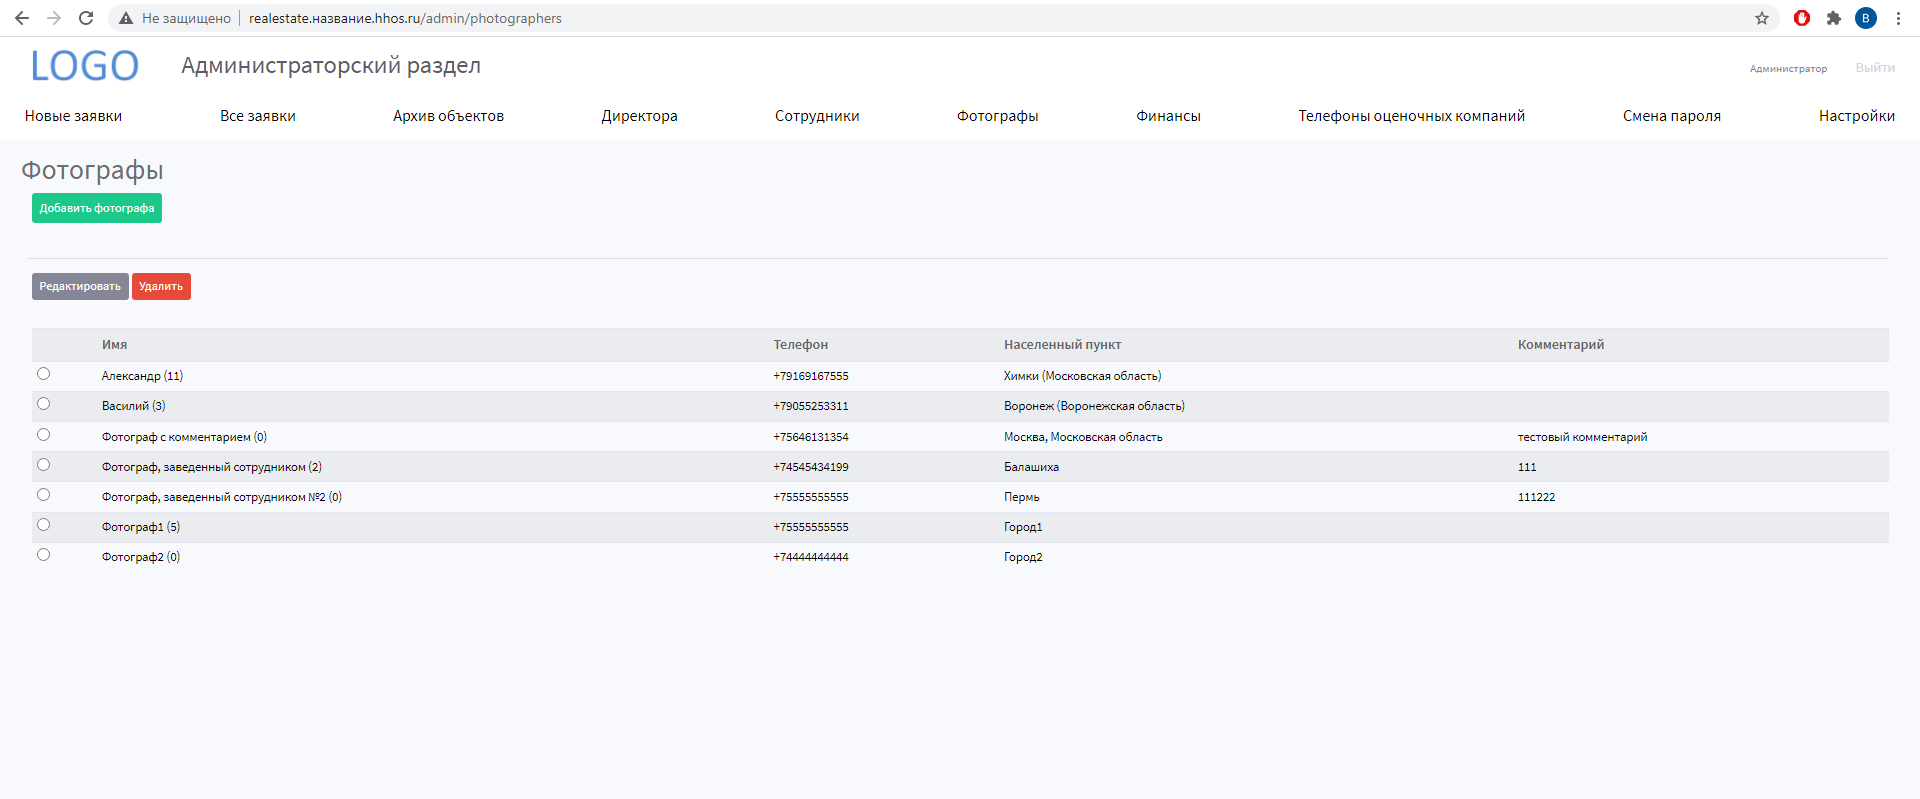The image size is (1920, 799).
Task: Click the тестовый комментарий cell
Action: click(1582, 437)
